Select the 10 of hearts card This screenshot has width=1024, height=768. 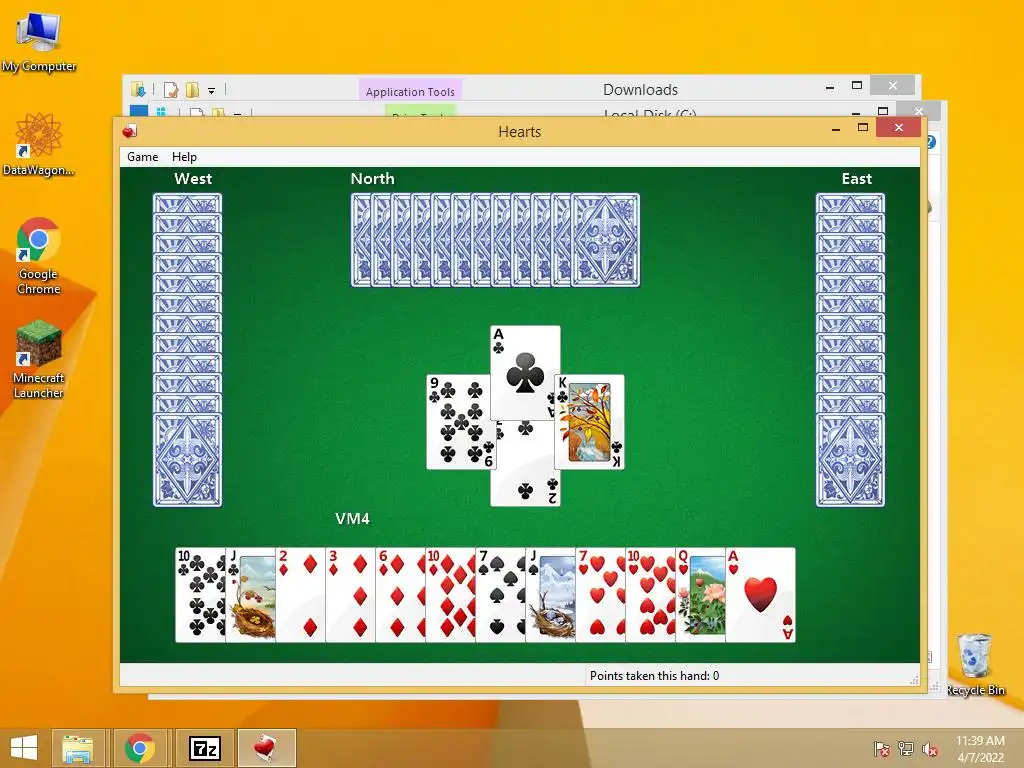pos(650,595)
